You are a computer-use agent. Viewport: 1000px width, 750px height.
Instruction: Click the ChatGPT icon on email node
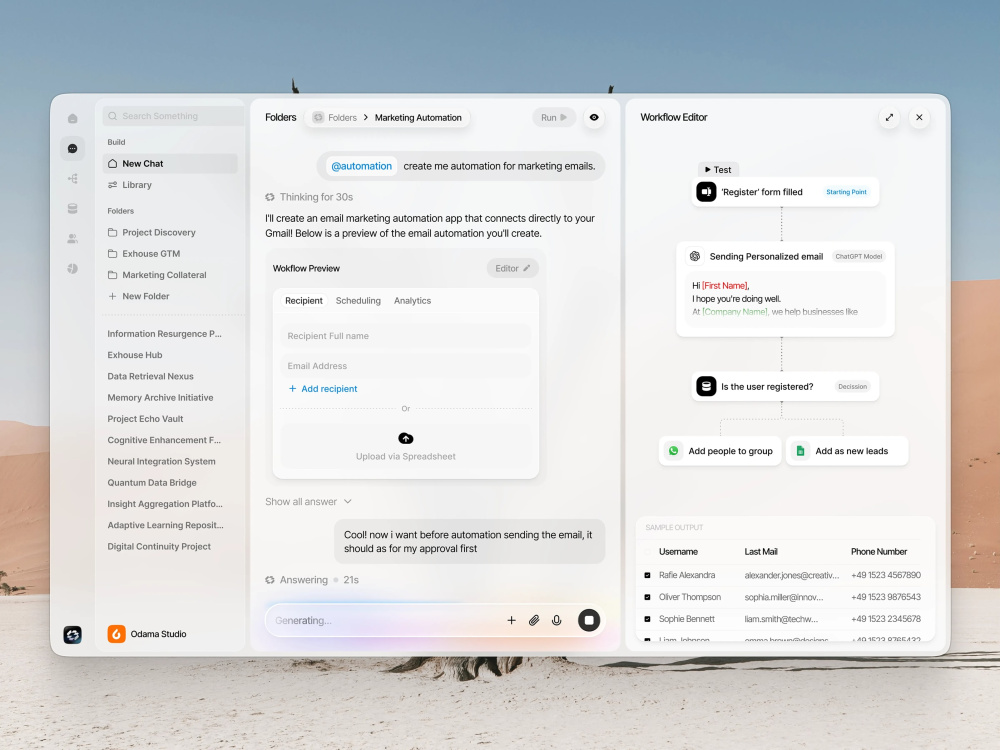point(695,256)
